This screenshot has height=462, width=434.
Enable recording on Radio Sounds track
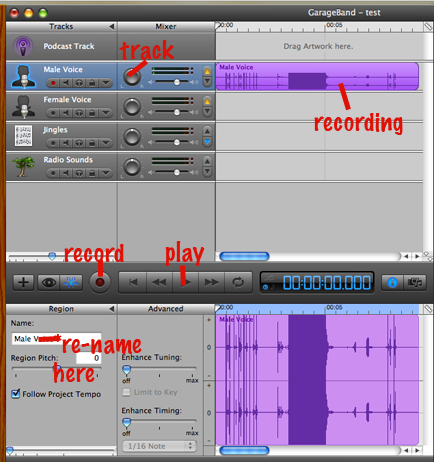click(x=53, y=173)
